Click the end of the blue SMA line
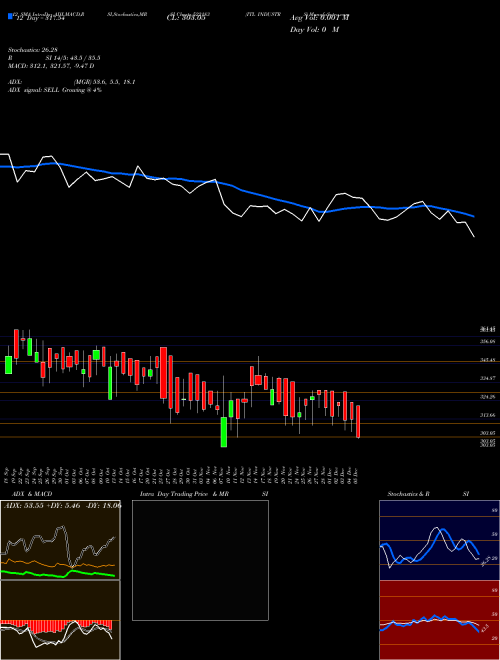Image resolution: width=500 pixels, height=660 pixels. (474, 216)
